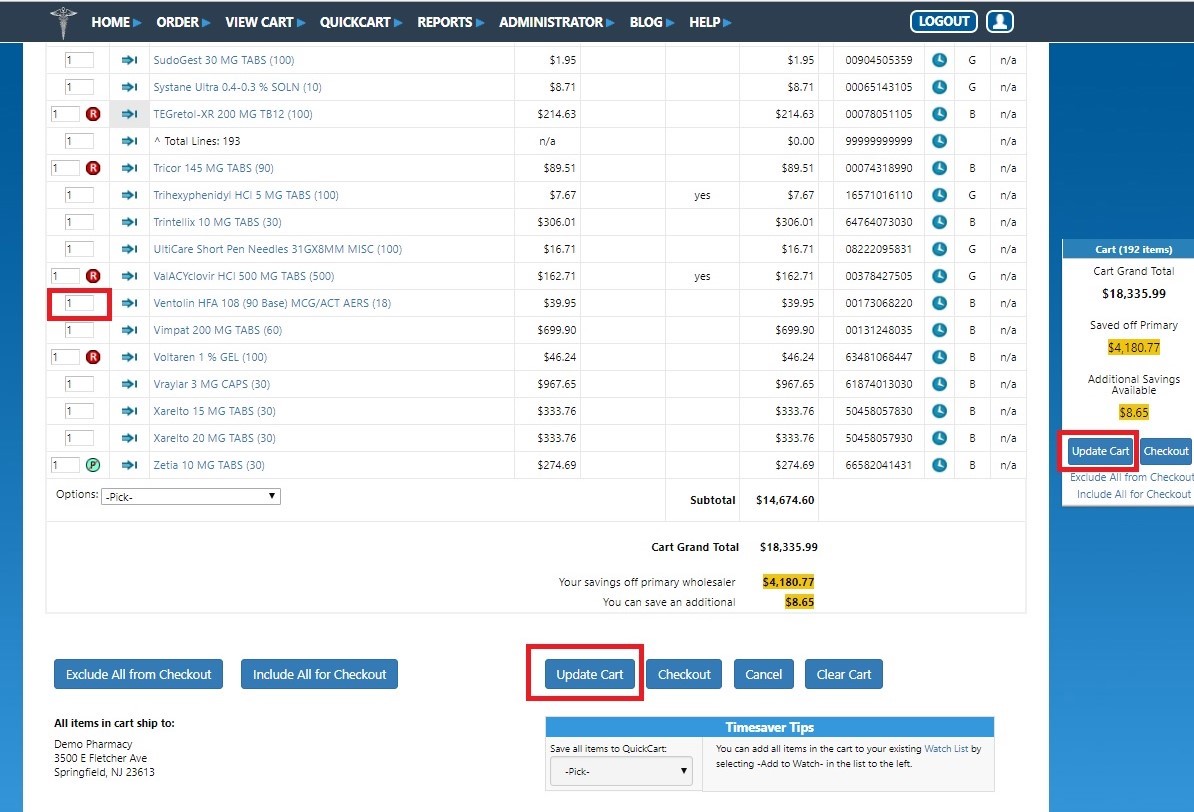Click the arrow icon next to SudoGest 30 MG
Screen dimensions: 1194x812
(129, 60)
